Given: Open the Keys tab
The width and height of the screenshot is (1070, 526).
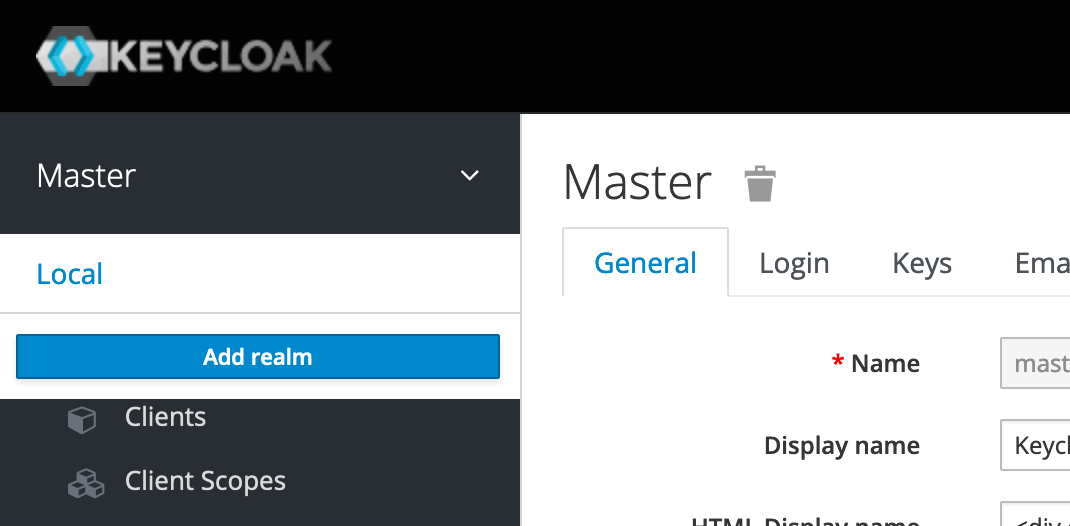Looking at the screenshot, I should pos(921,263).
